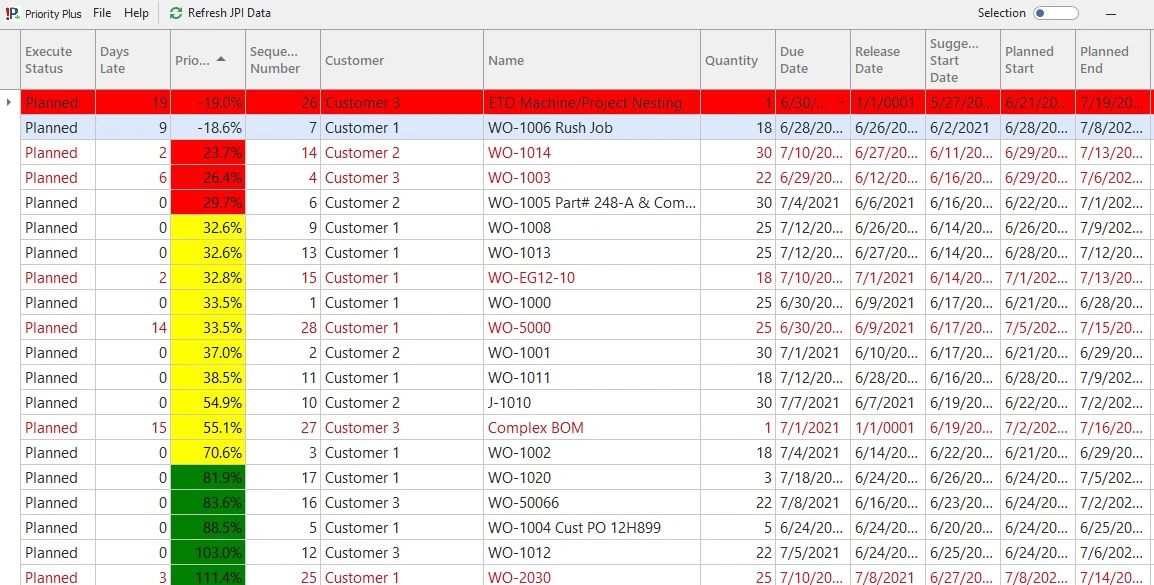
Task: Sort by the Customer column header
Action: 354,60
